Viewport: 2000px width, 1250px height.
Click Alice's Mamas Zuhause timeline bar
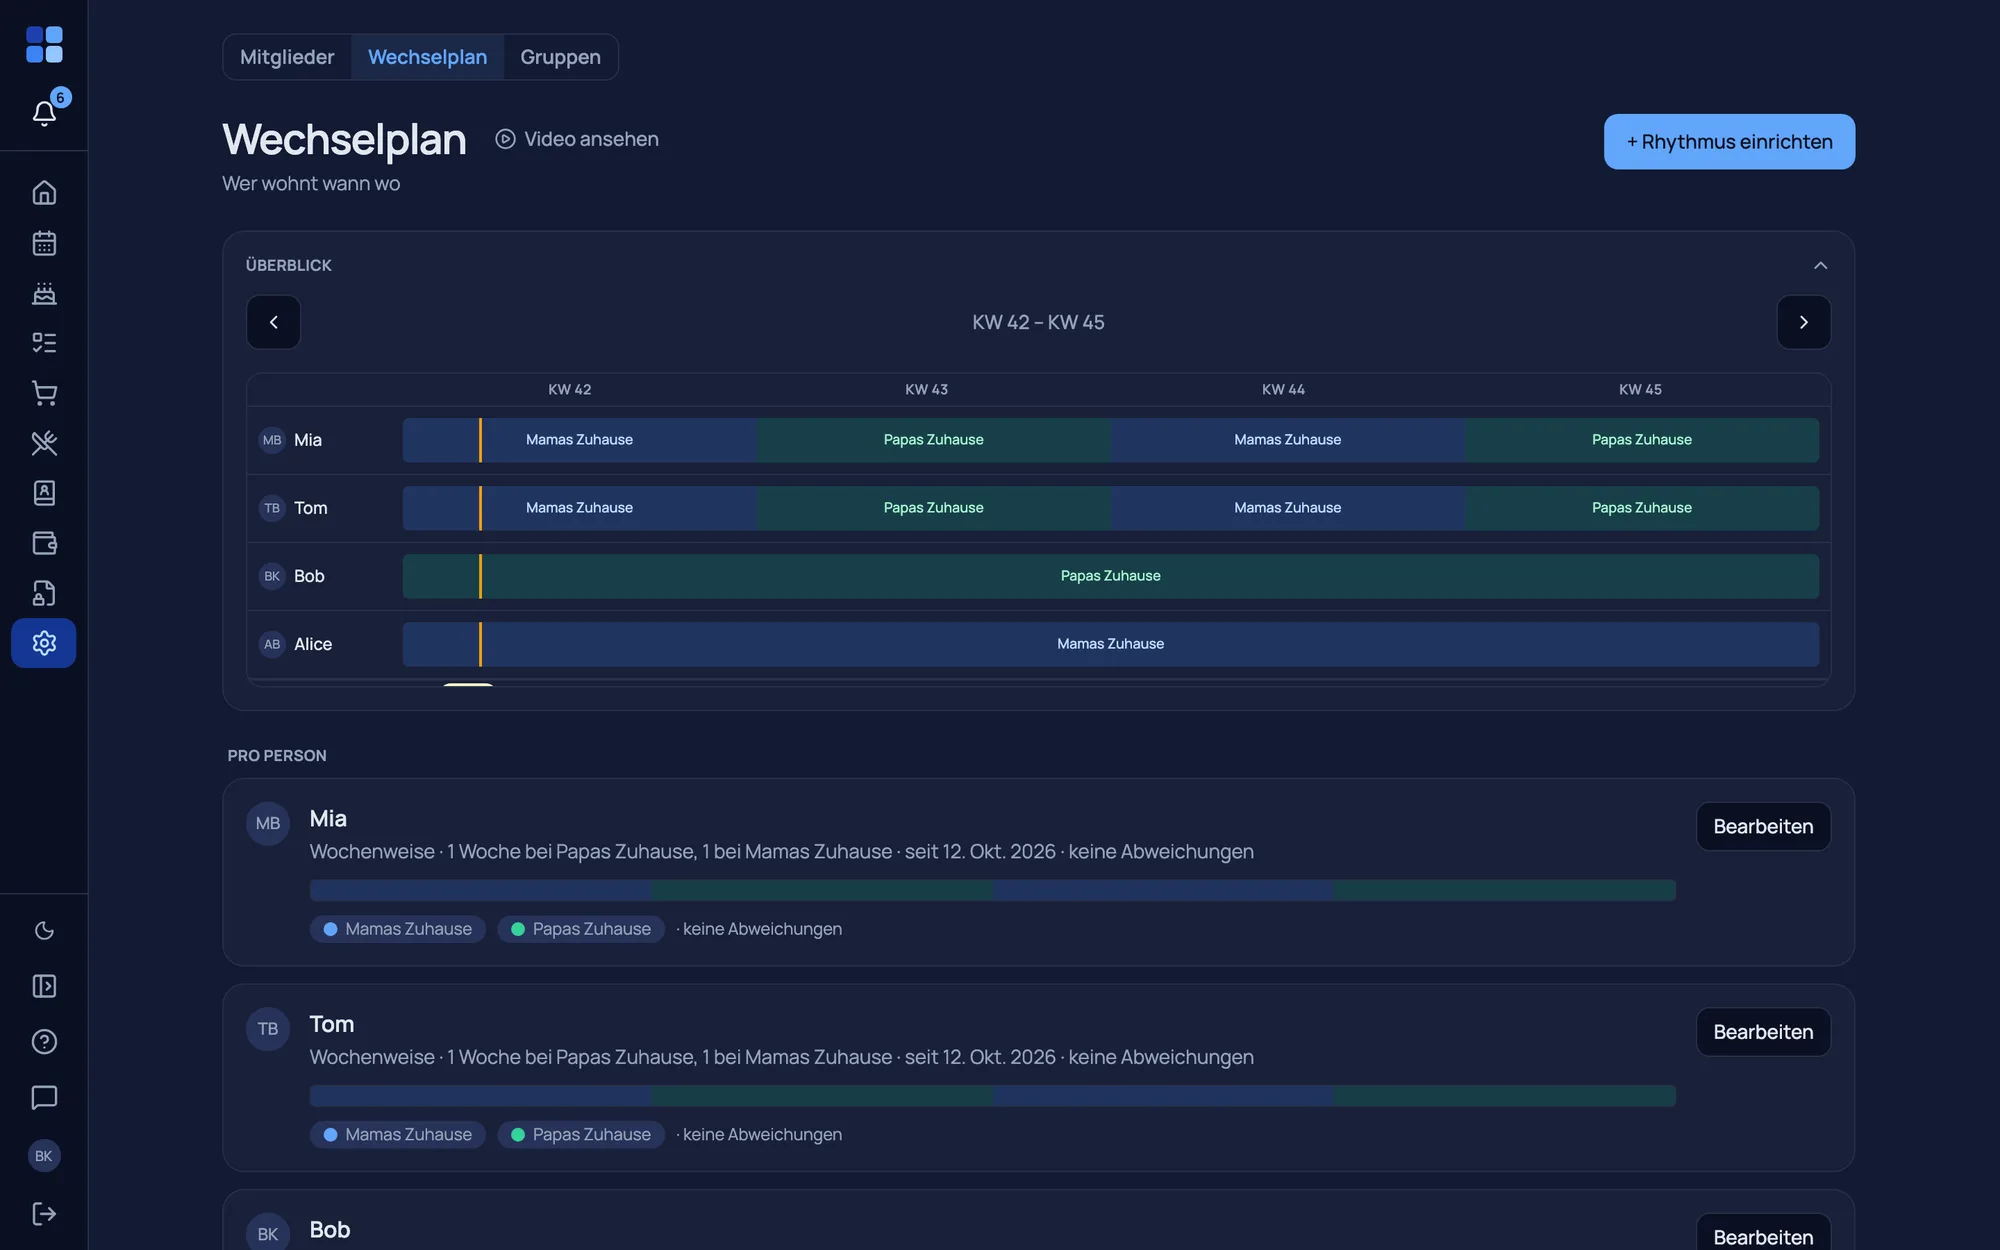pyautogui.click(x=1110, y=644)
